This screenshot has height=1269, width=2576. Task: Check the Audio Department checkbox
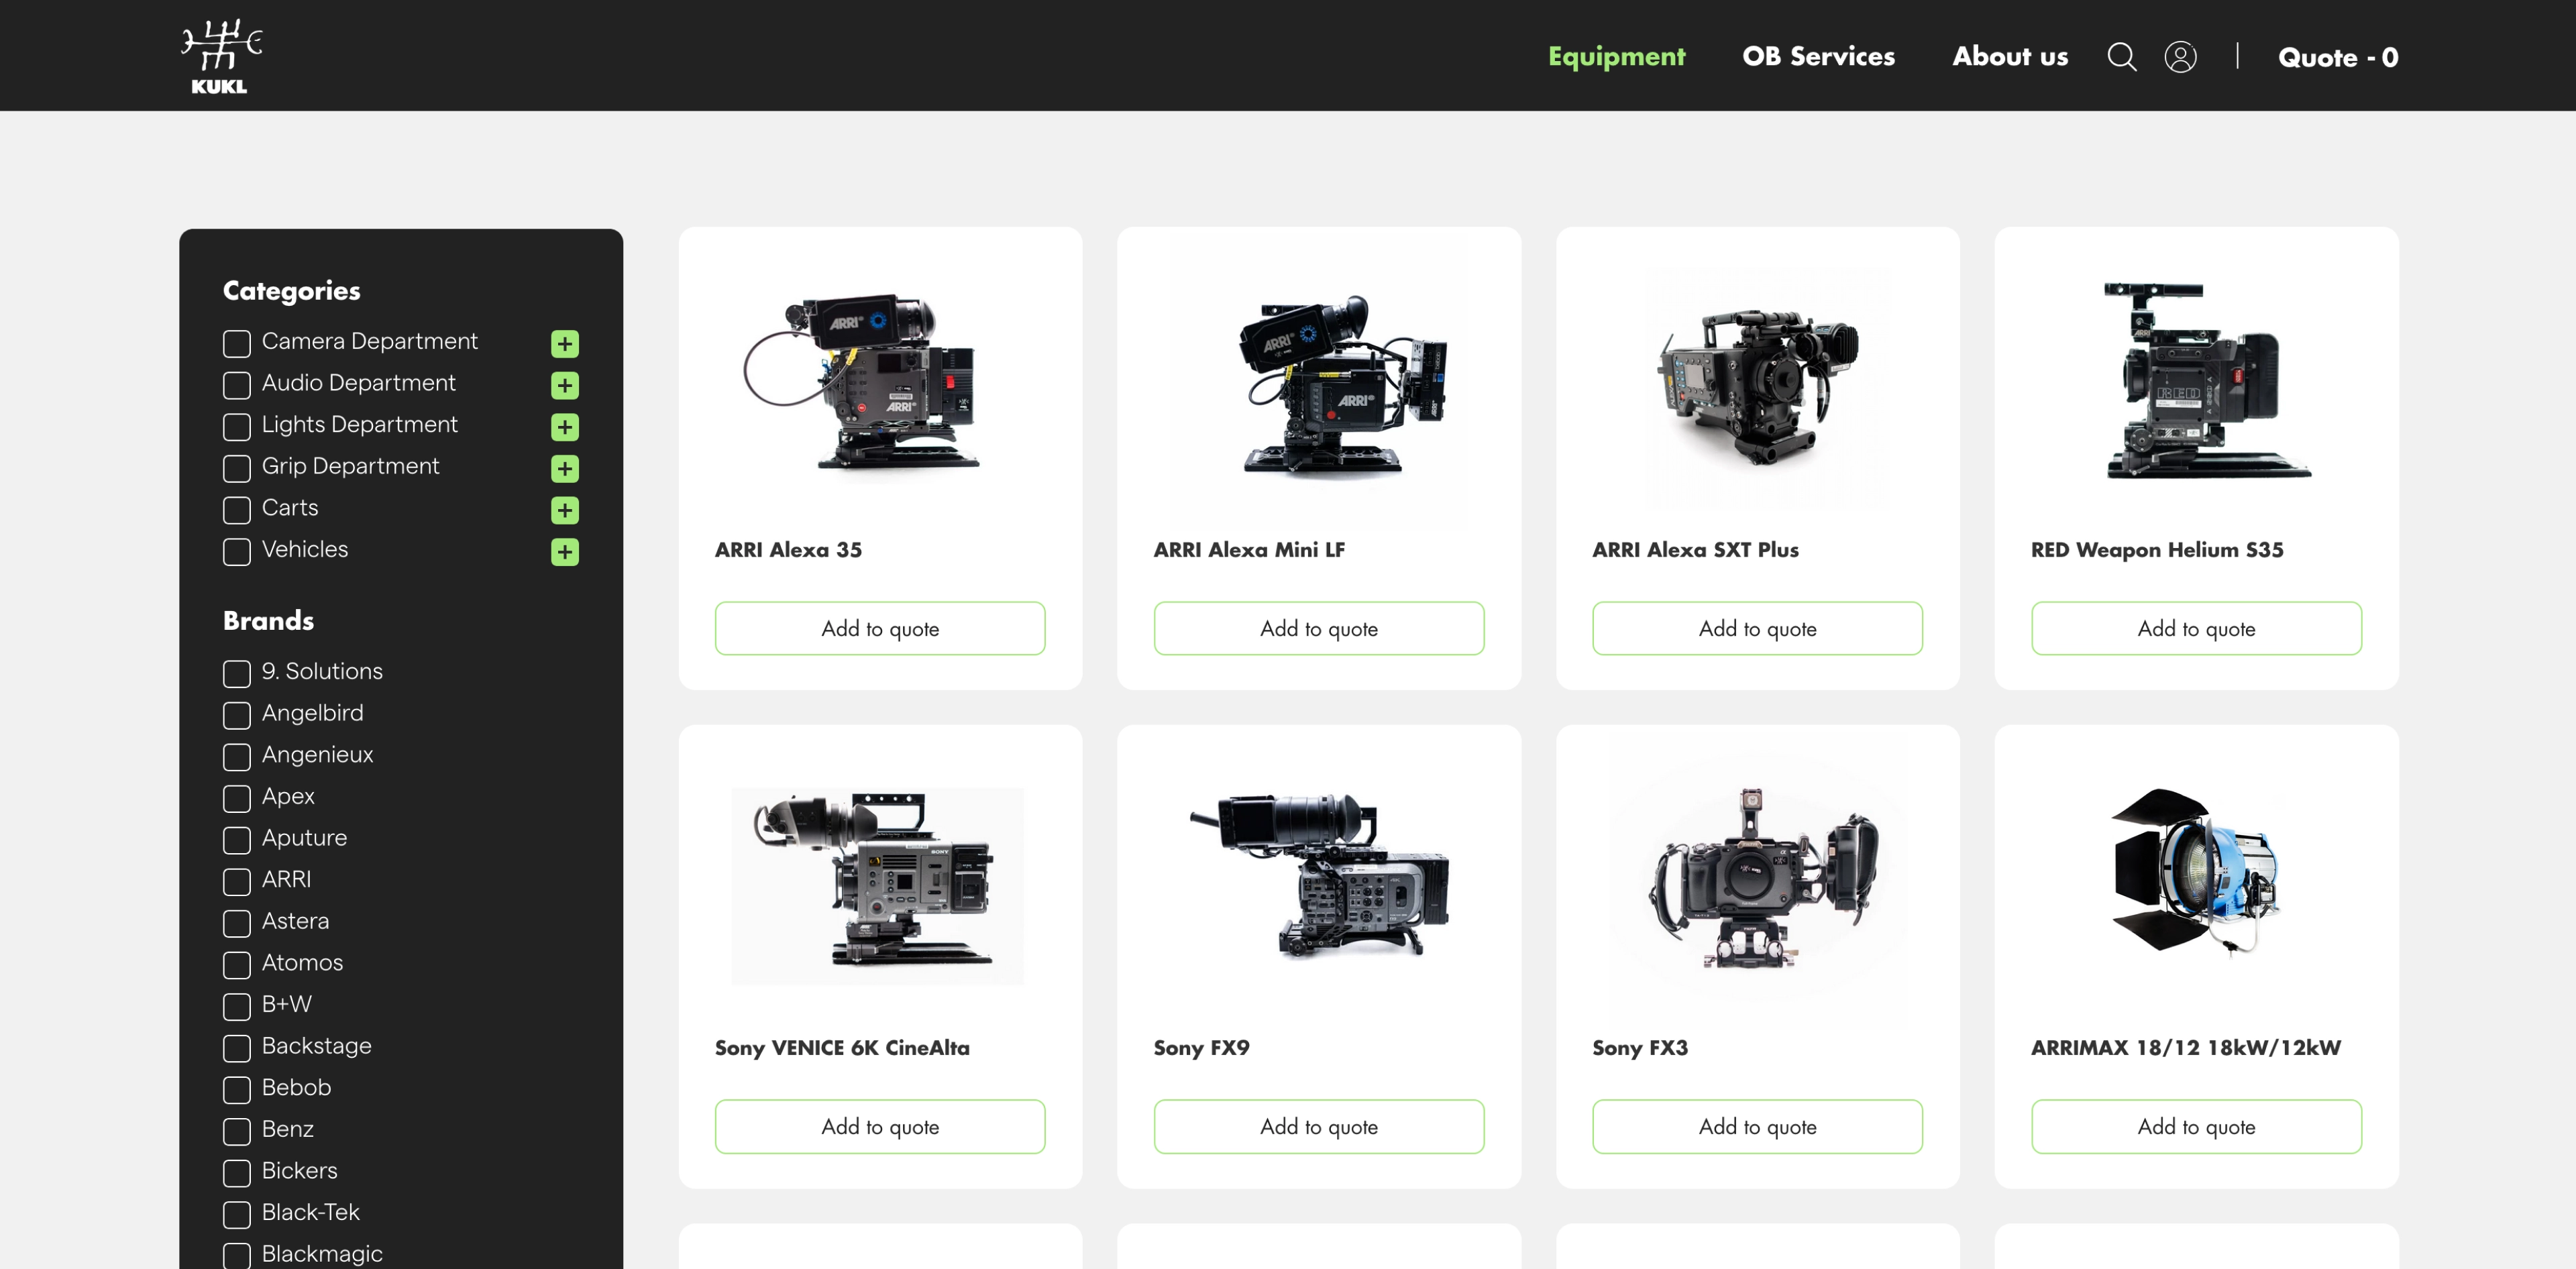click(x=237, y=386)
